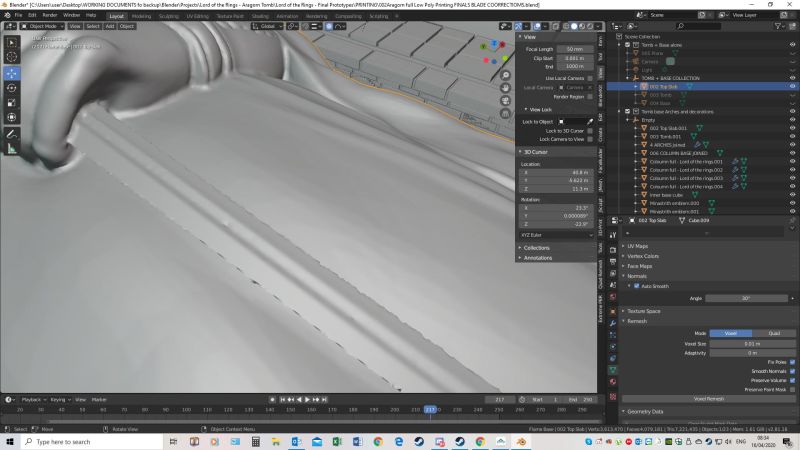Select Quad remesh mode
This screenshot has width=800, height=450.
pyautogui.click(x=774, y=333)
